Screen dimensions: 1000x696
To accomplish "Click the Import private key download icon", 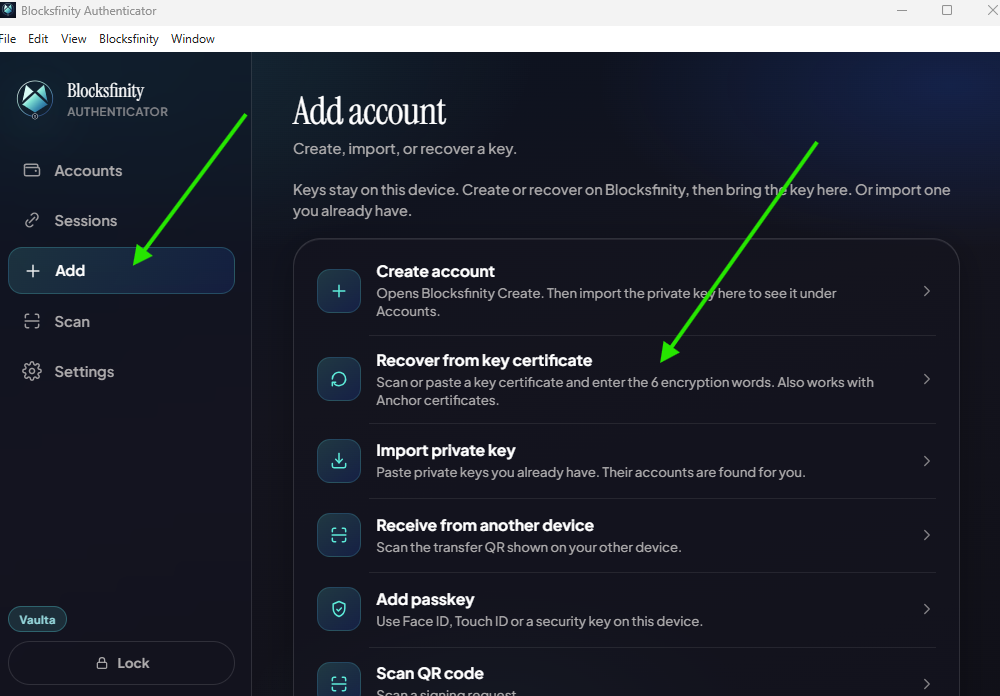I will 339,461.
